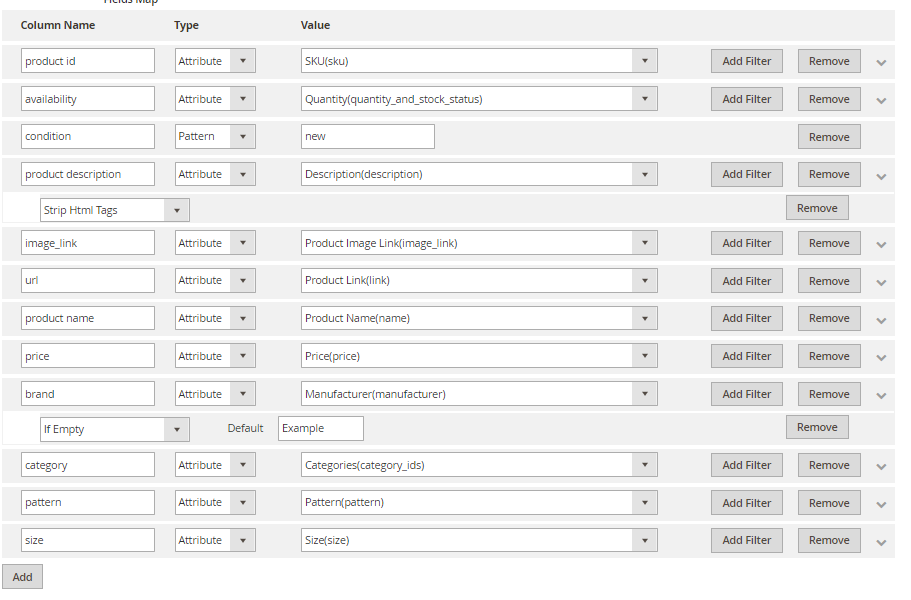Click Add Filter on the url row

[747, 281]
